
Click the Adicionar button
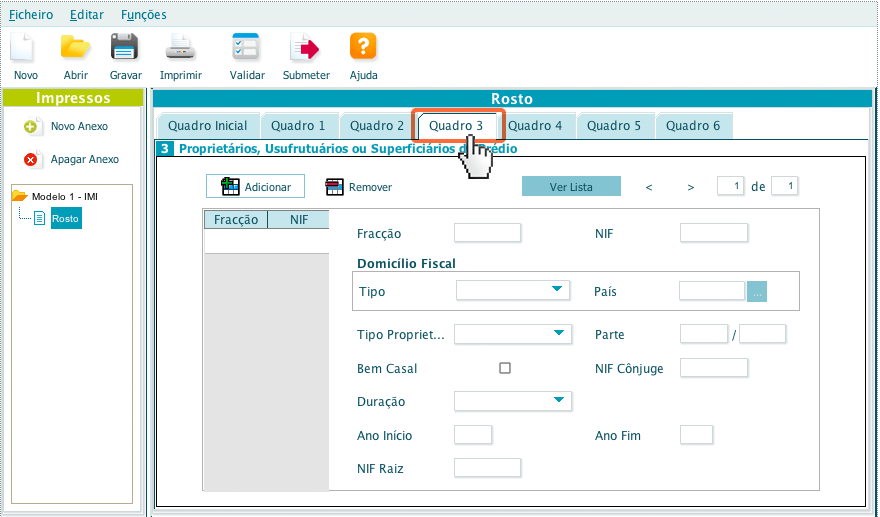255,187
